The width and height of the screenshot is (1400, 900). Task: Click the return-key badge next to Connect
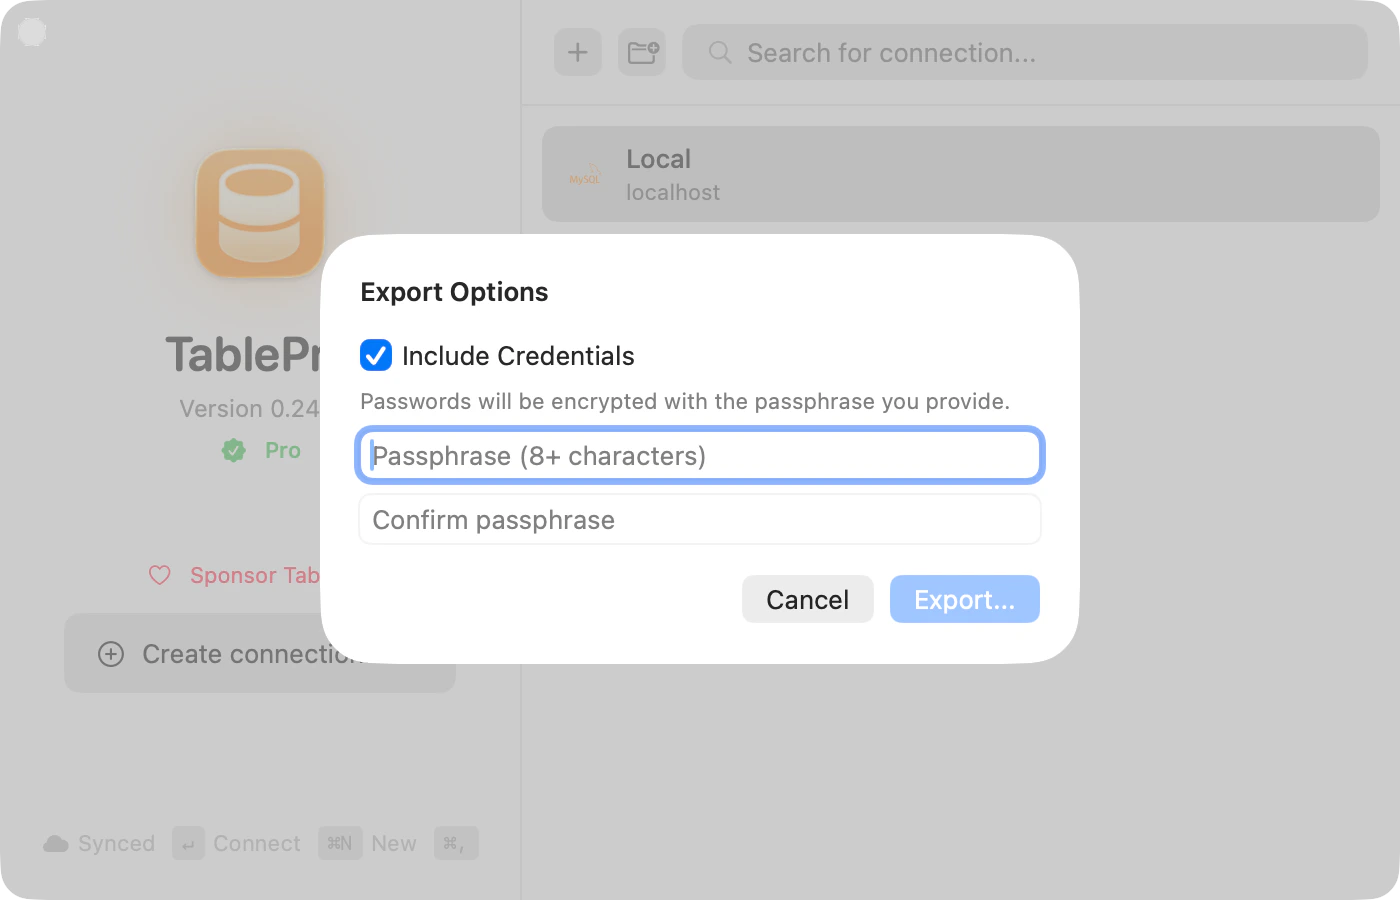coord(189,843)
